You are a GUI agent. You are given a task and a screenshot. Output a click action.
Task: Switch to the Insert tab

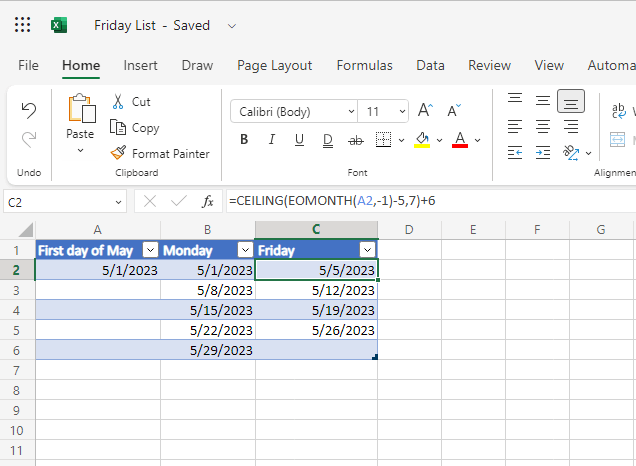coord(140,65)
